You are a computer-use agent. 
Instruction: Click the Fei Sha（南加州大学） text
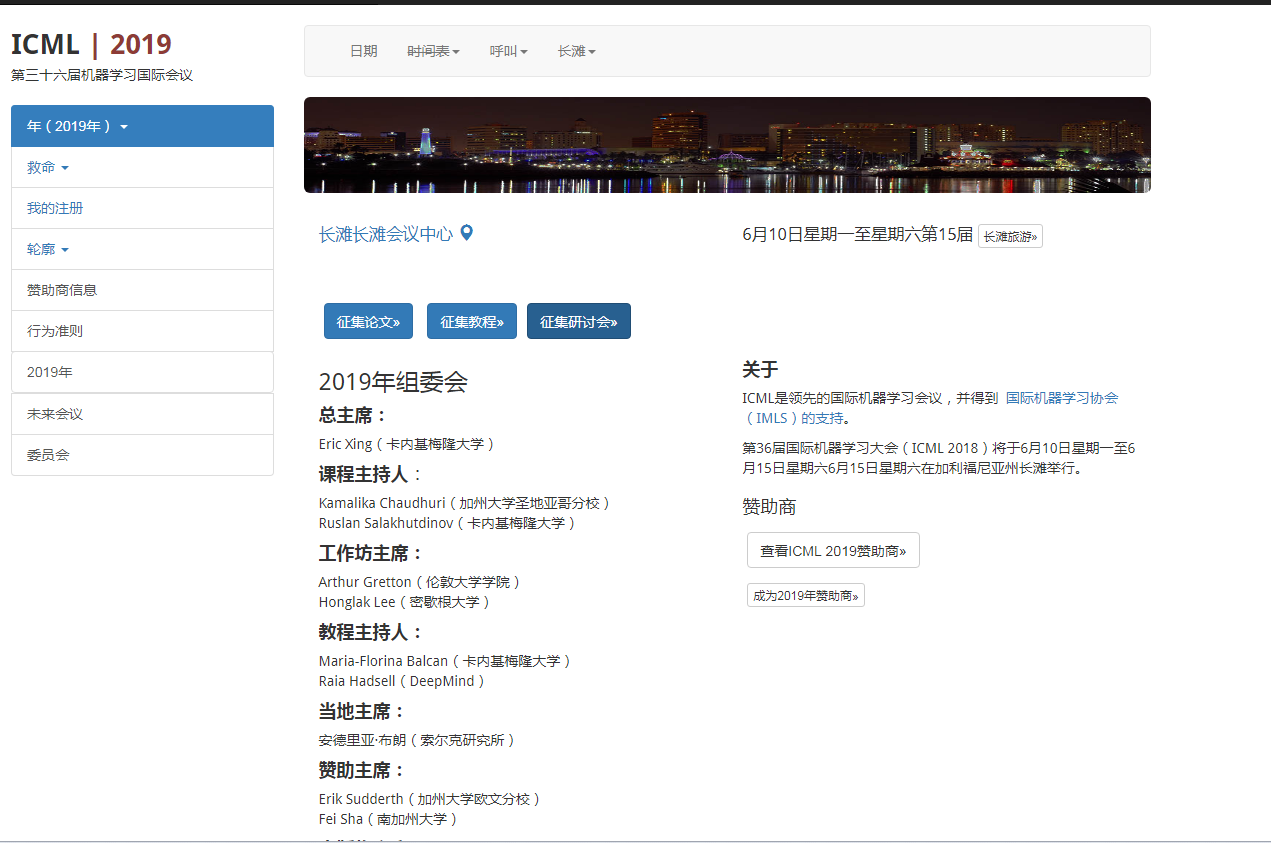(389, 819)
